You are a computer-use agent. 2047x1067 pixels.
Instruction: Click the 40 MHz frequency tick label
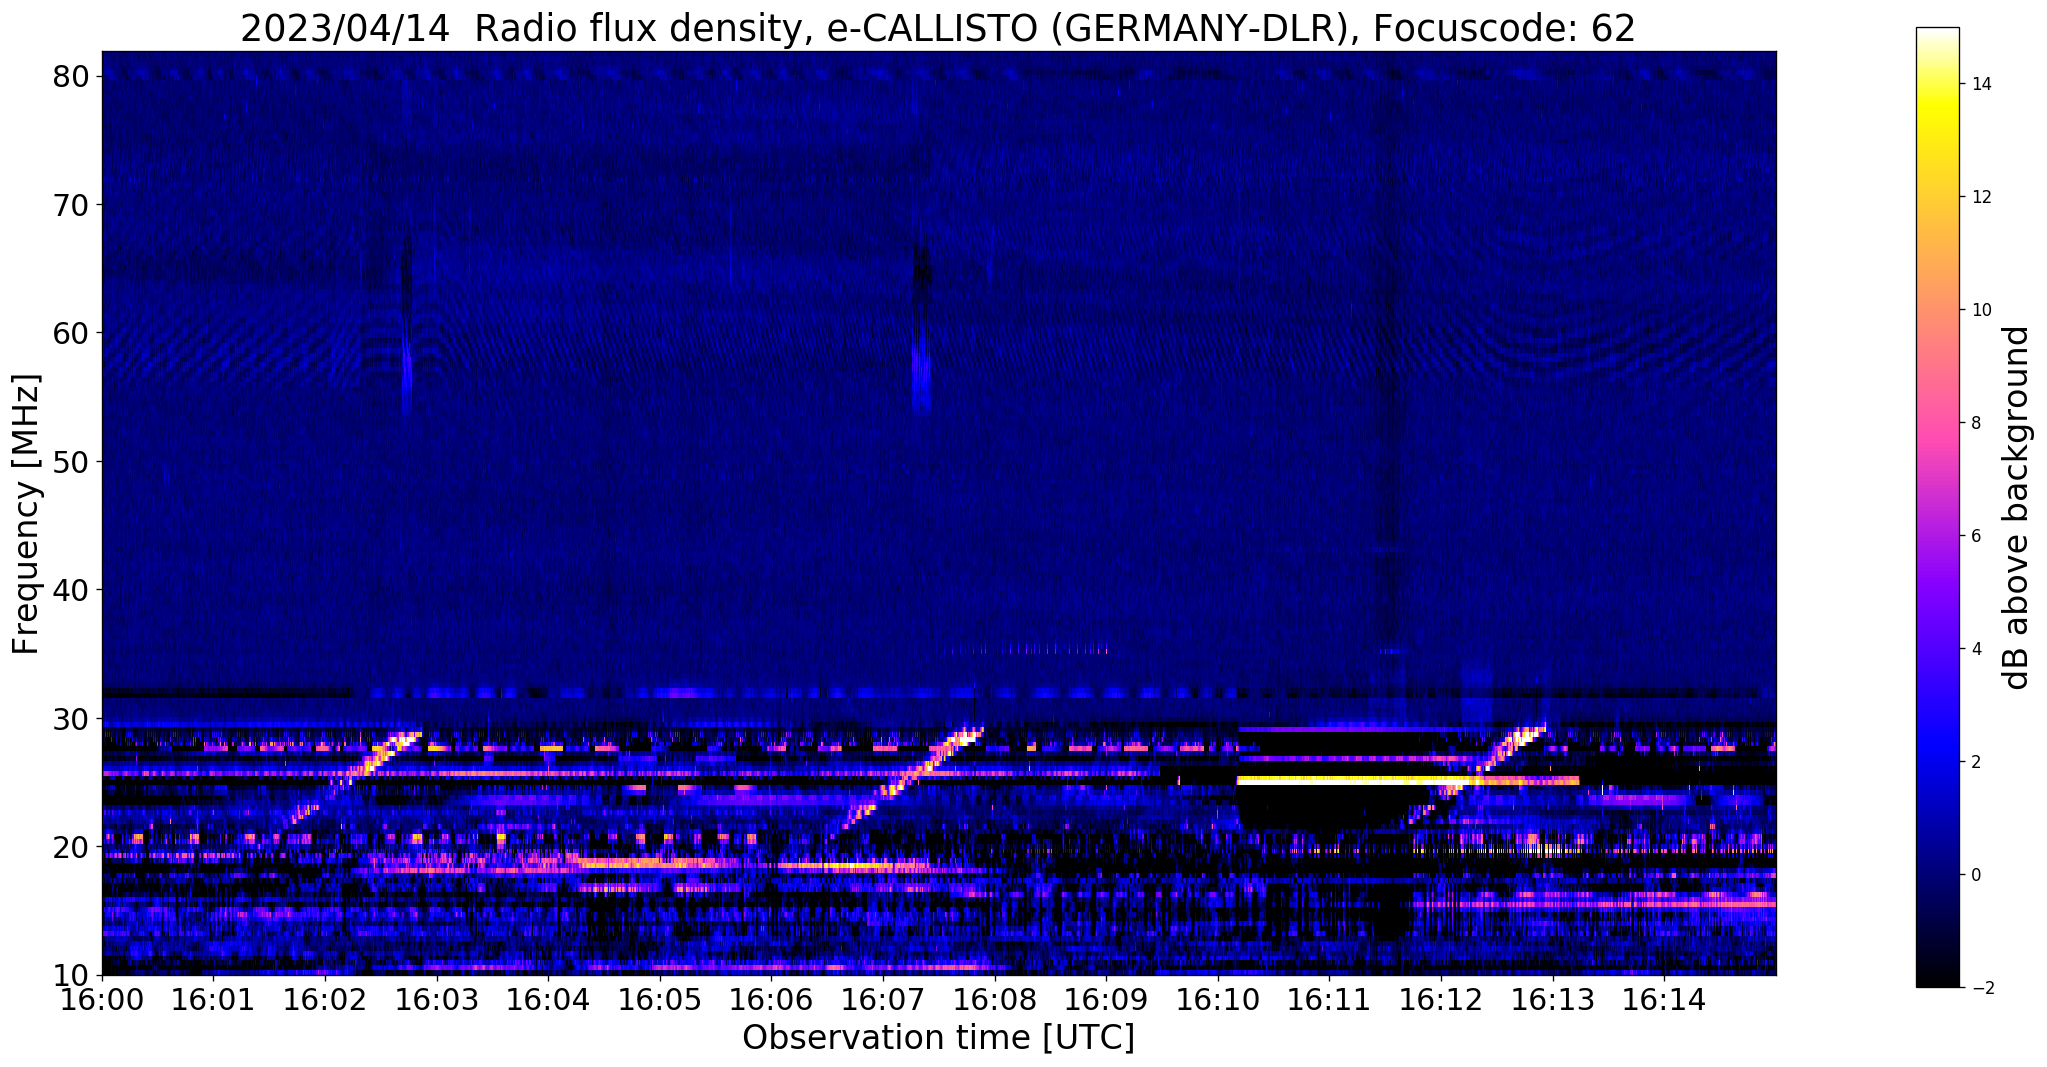tap(73, 590)
